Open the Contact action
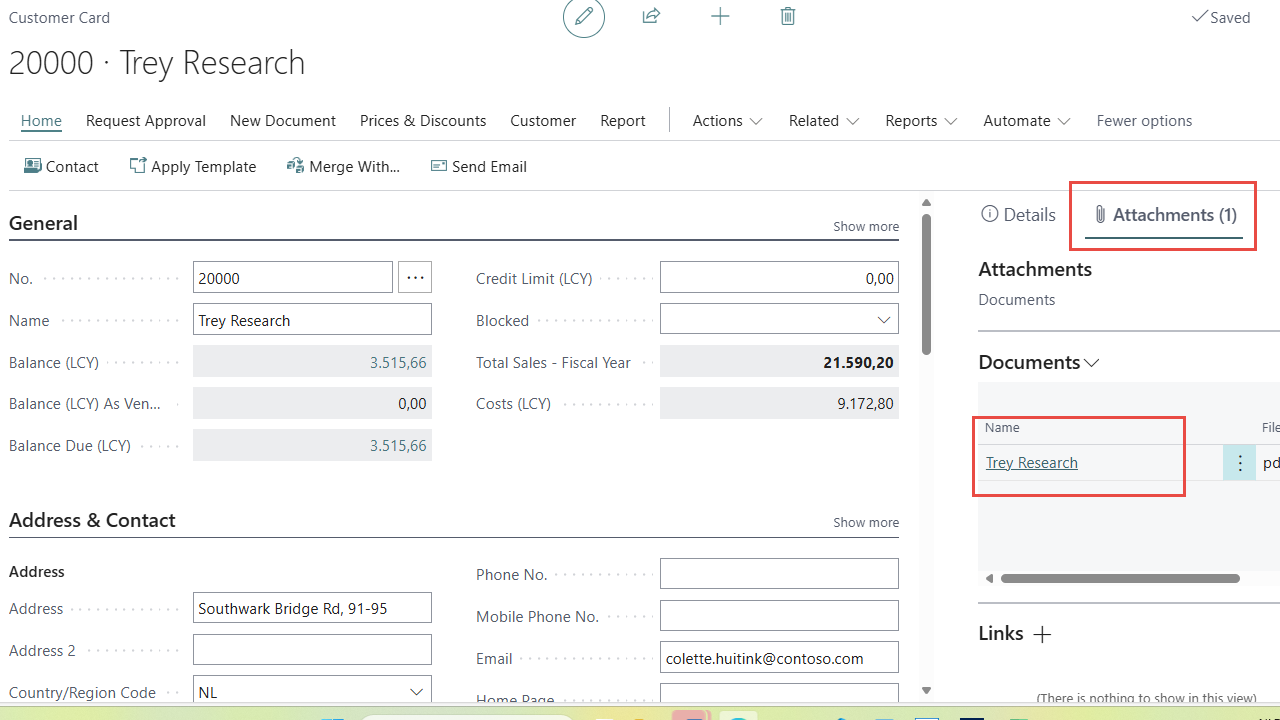Screen dimensions: 1280x720 point(61,166)
